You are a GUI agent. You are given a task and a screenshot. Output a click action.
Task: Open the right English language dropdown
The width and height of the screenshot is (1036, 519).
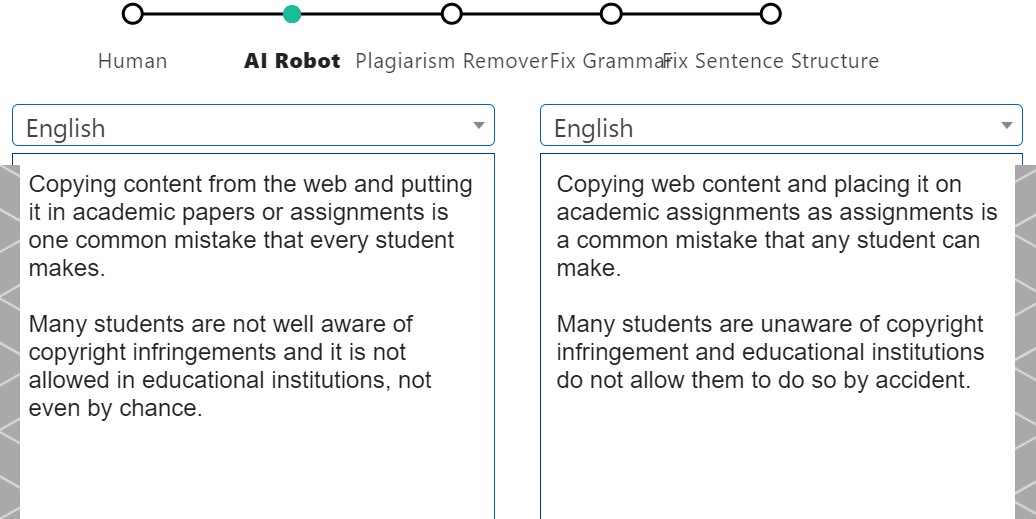click(x=768, y=127)
